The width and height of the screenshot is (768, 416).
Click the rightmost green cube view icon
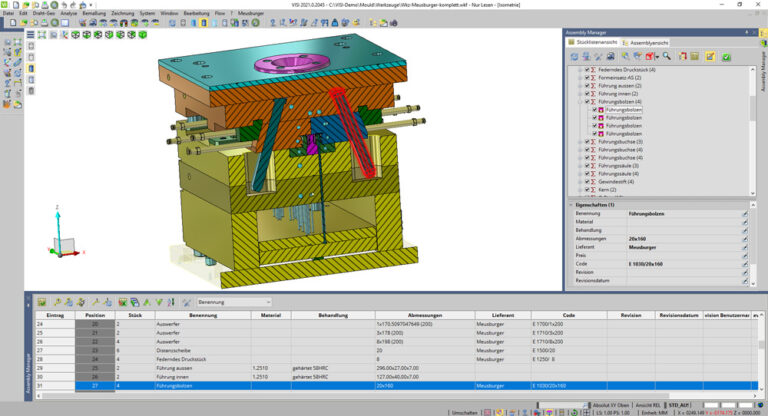(143, 33)
